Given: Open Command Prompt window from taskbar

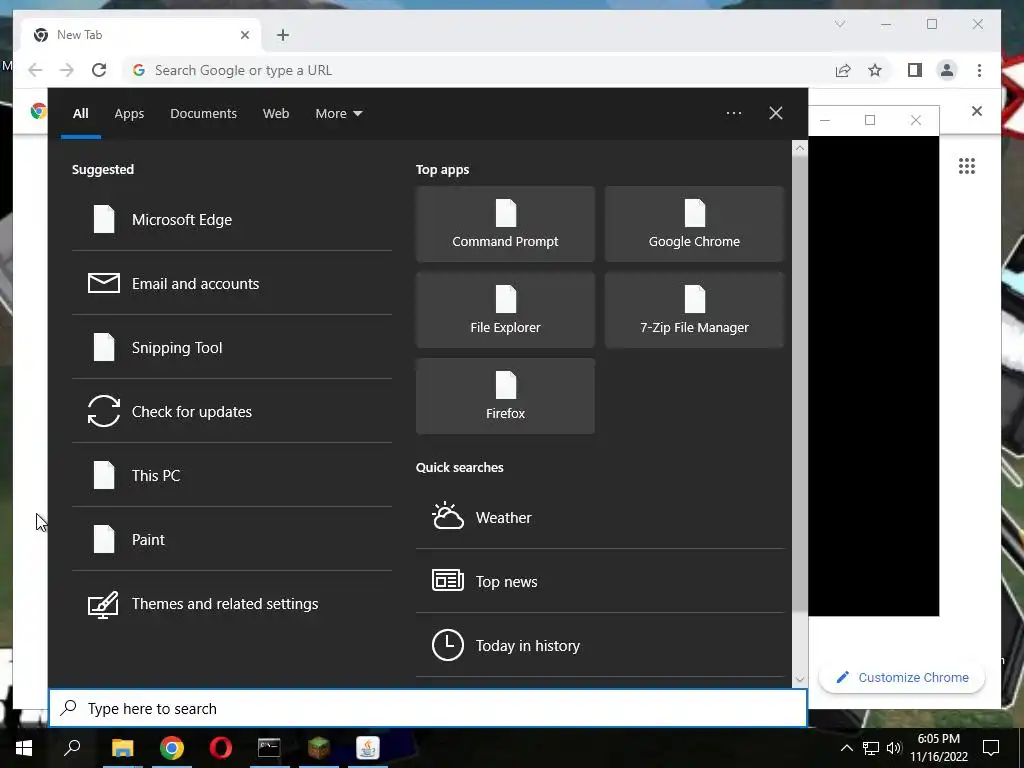Looking at the screenshot, I should pos(269,748).
